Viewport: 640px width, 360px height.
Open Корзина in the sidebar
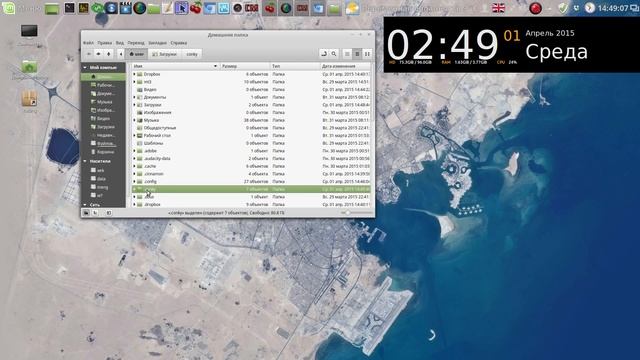pyautogui.click(x=103, y=152)
